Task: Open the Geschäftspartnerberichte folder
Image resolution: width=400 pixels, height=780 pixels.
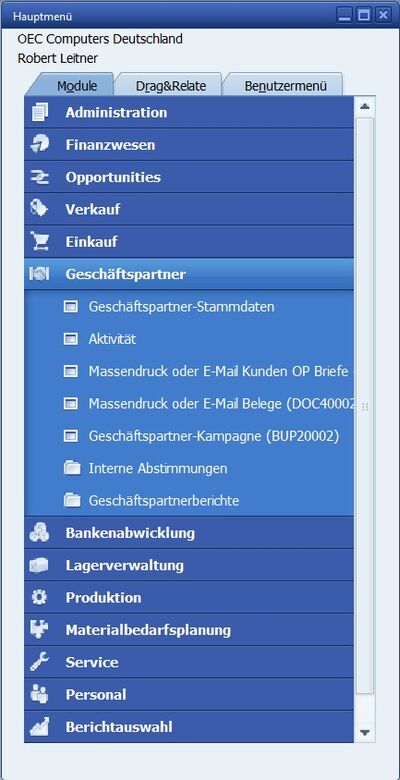Action: pos(164,500)
